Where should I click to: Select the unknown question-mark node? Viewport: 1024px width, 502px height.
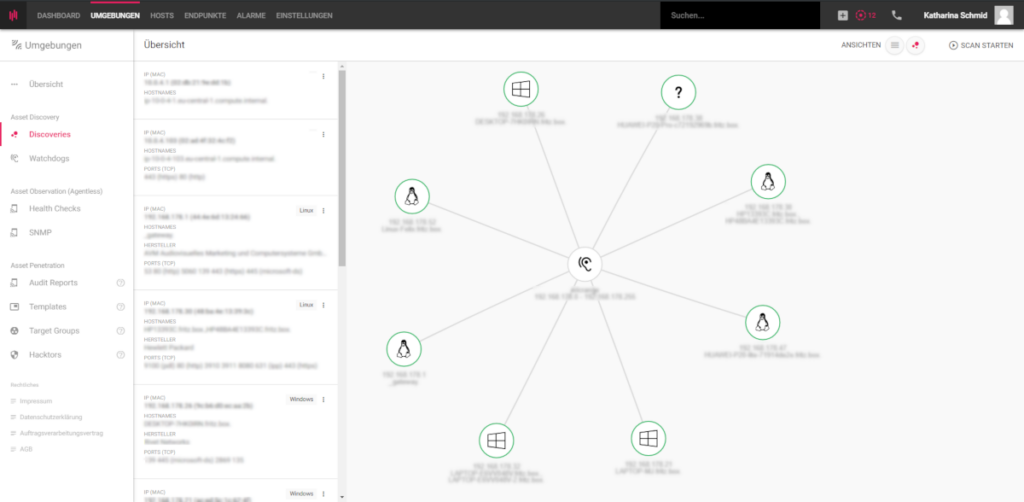coord(679,93)
